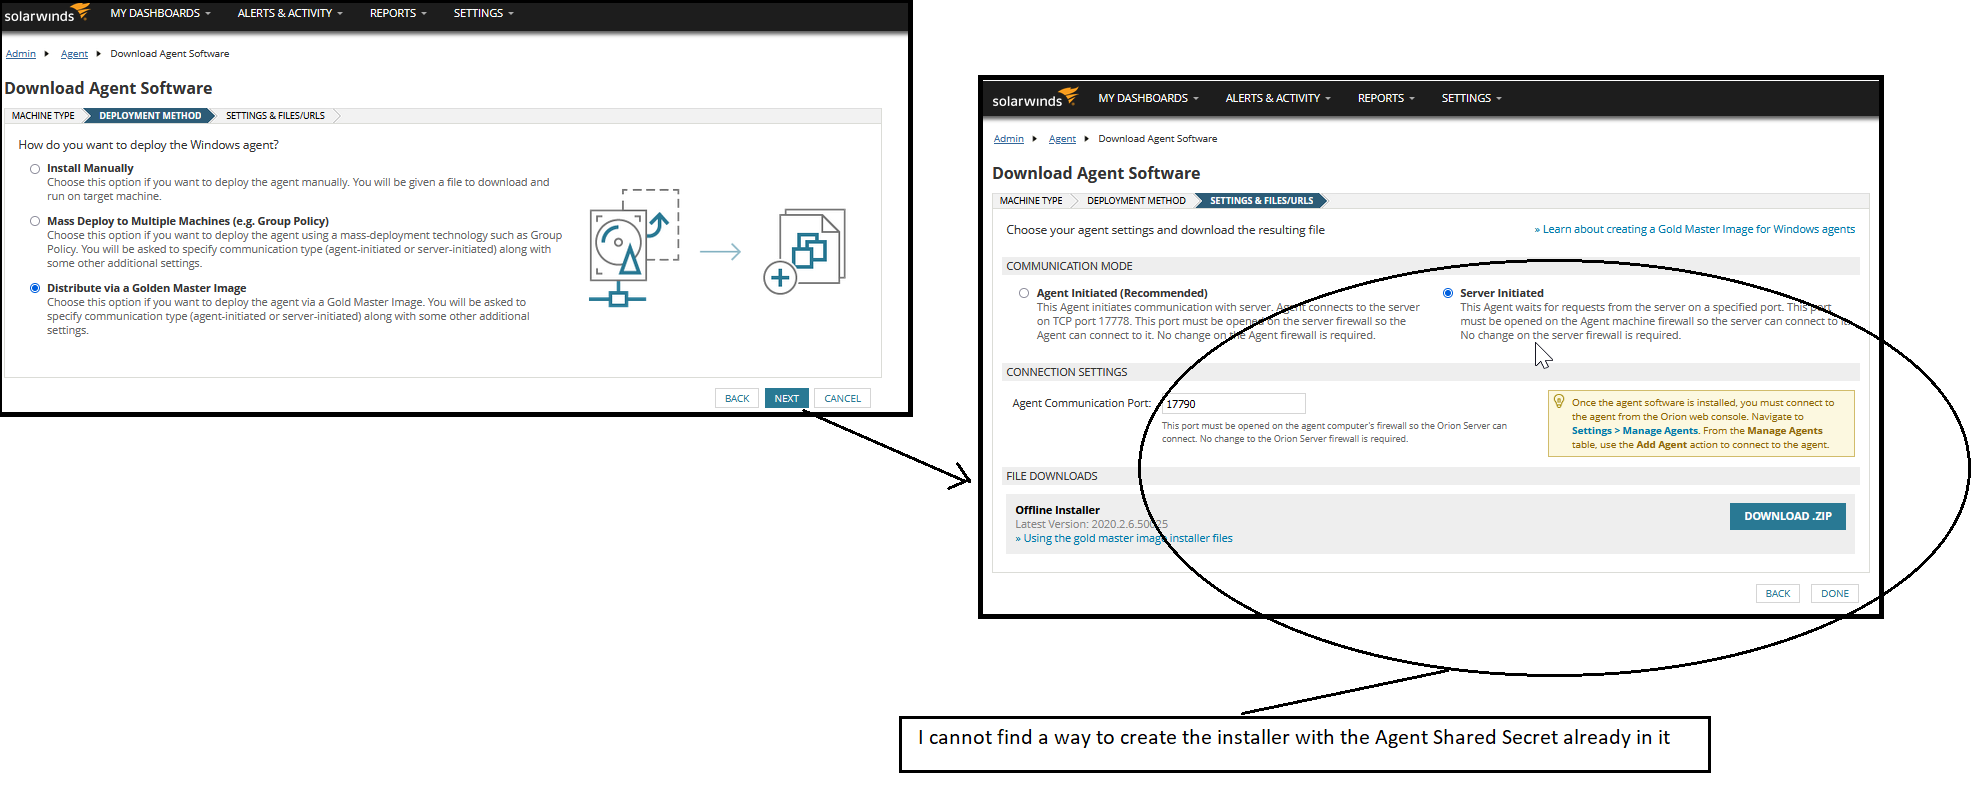Screen dimensions: 1986x809
Task: Go to DEPLOYMENT METHOD step in right window
Action: click(x=1136, y=201)
